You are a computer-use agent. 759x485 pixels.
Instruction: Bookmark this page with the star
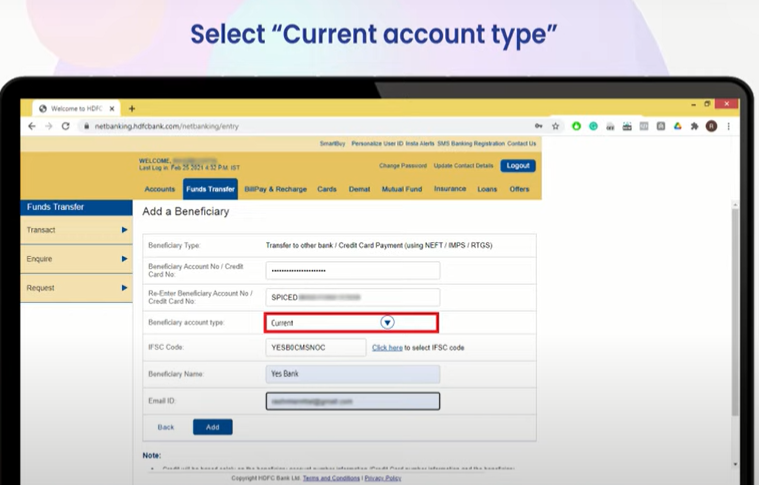tap(556, 126)
